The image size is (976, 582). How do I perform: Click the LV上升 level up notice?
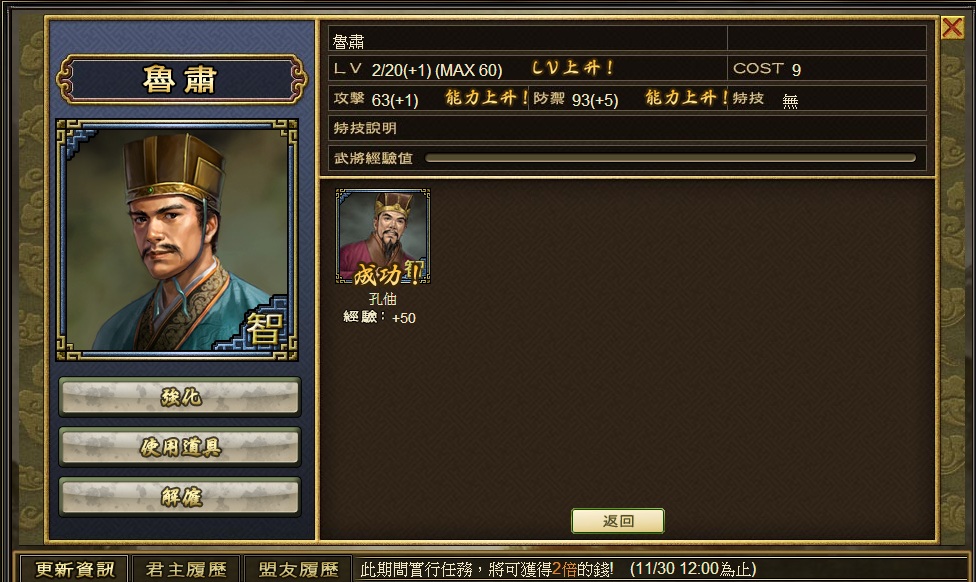pos(573,68)
